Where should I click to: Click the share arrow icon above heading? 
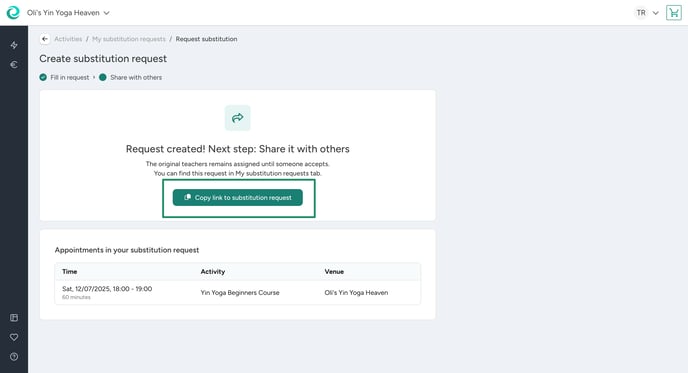(238, 118)
